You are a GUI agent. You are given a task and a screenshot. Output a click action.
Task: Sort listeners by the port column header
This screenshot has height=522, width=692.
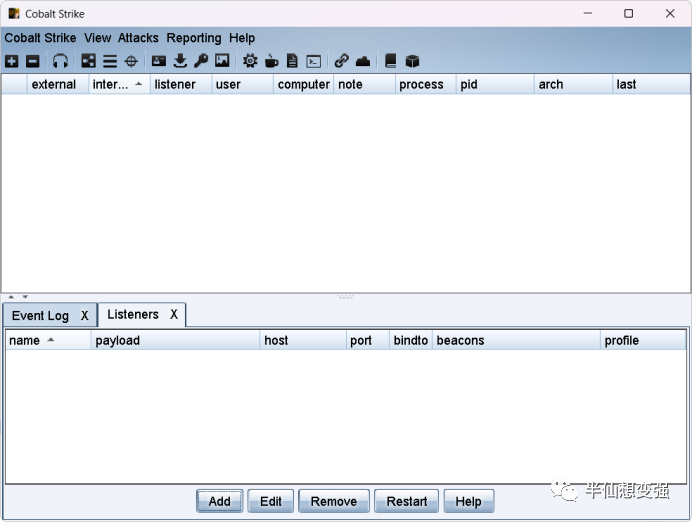[x=368, y=340]
